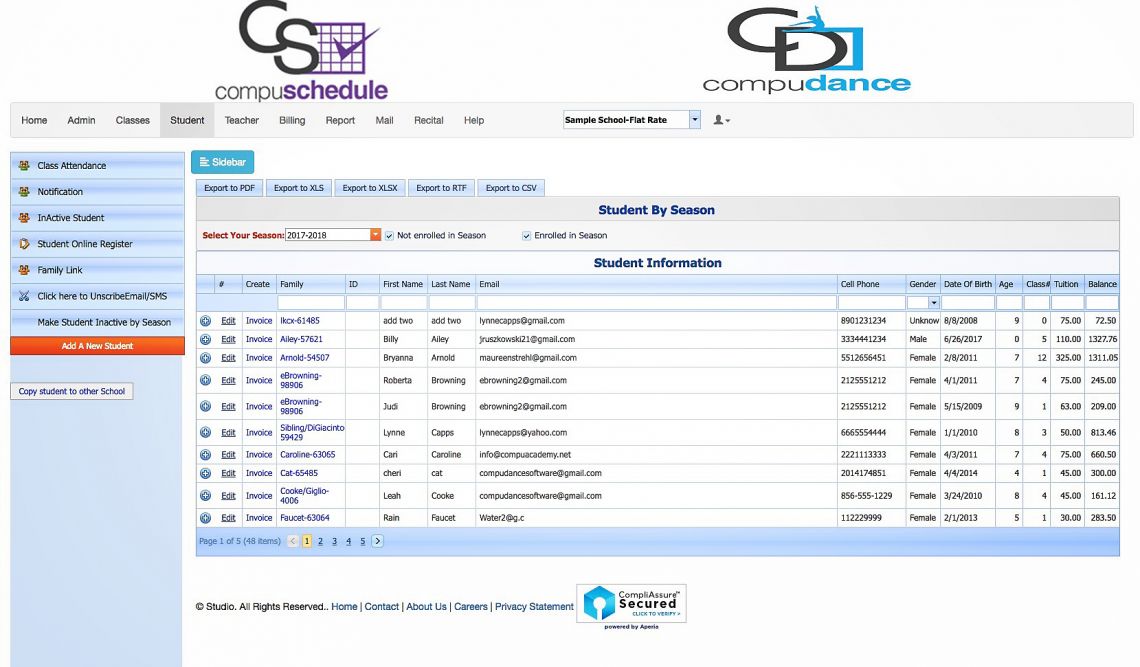The height and width of the screenshot is (667, 1140).
Task: Click Add A New Student button
Action: (x=97, y=346)
